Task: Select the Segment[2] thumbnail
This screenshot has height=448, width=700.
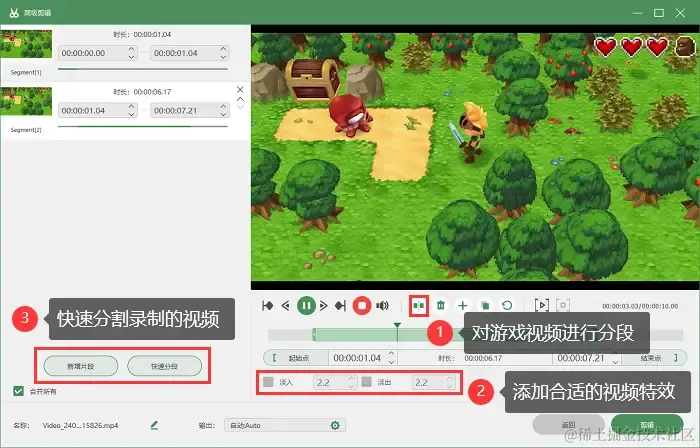Action: click(x=26, y=101)
